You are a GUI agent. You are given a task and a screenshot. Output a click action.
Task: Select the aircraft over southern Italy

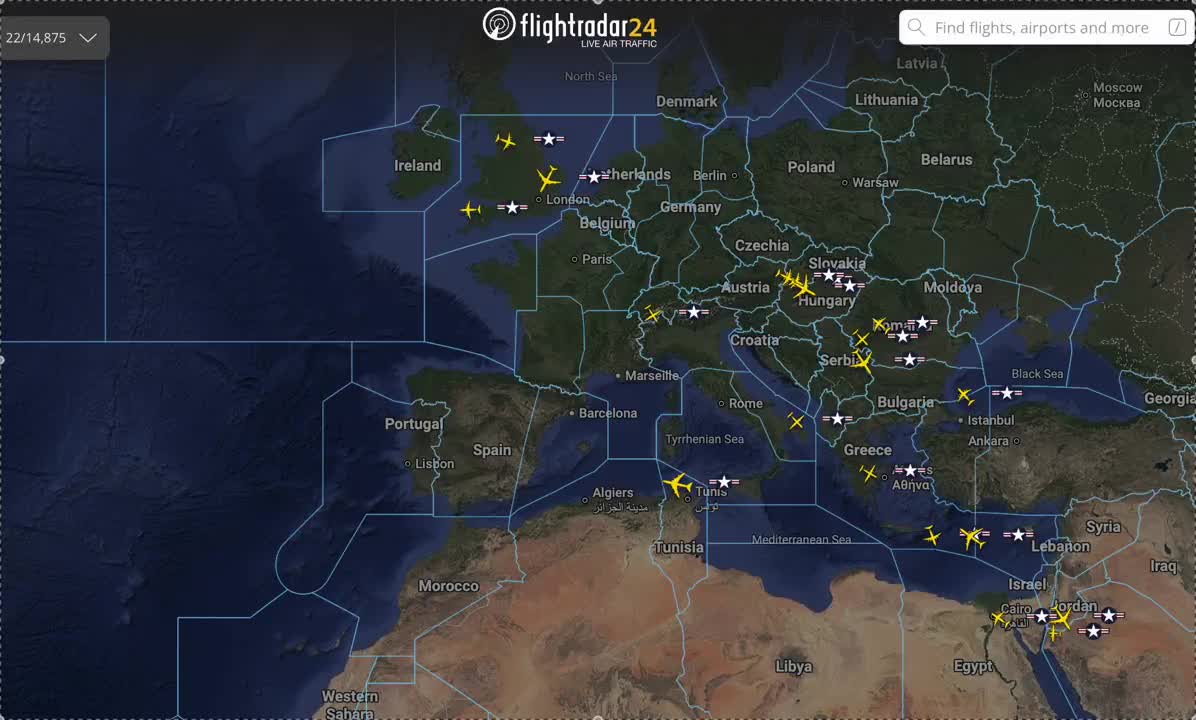click(x=796, y=422)
